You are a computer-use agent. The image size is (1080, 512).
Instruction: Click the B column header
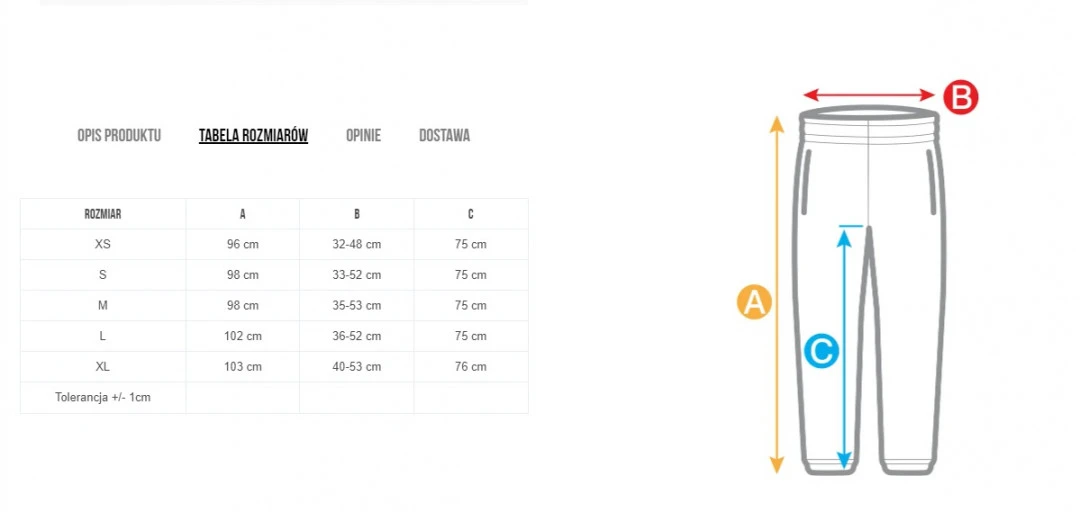click(357, 214)
